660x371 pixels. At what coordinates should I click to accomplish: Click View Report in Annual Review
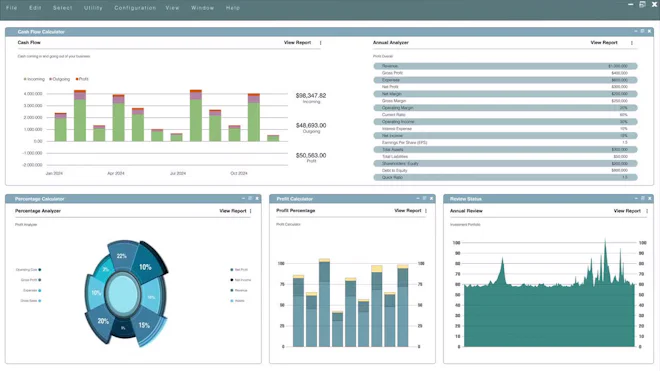(627, 211)
